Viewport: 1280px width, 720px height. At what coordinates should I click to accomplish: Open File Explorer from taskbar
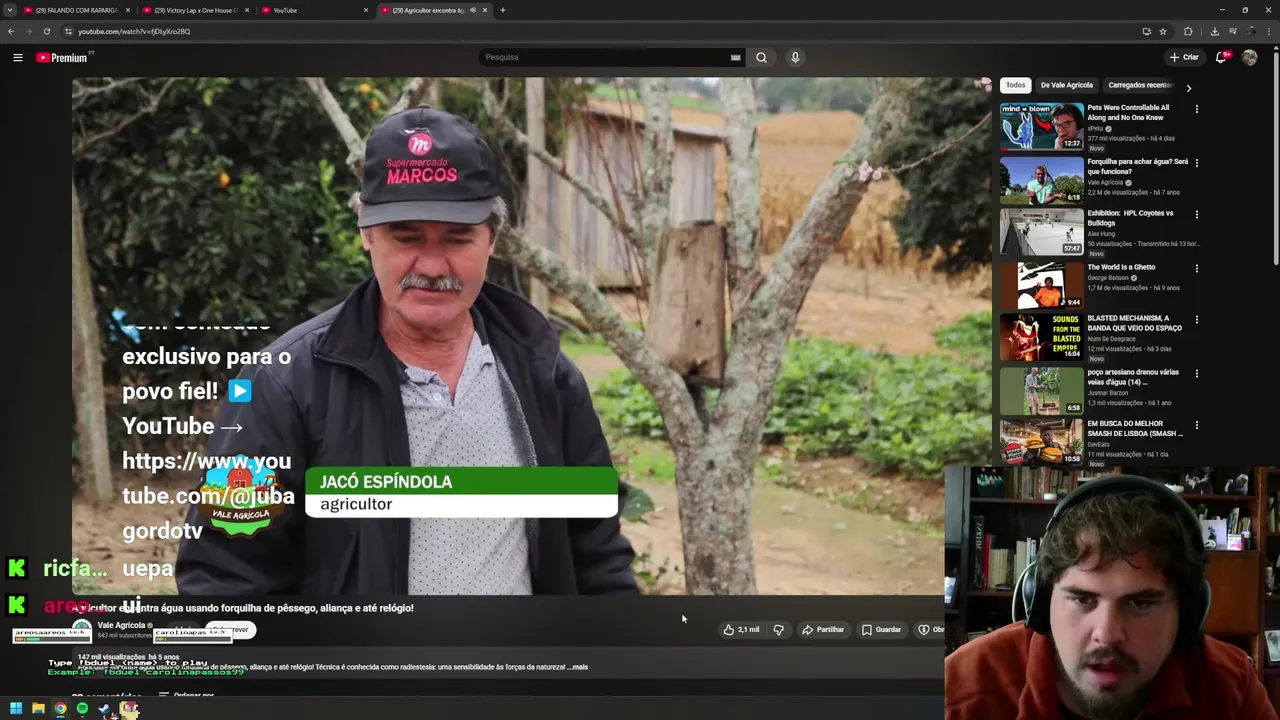(x=38, y=709)
